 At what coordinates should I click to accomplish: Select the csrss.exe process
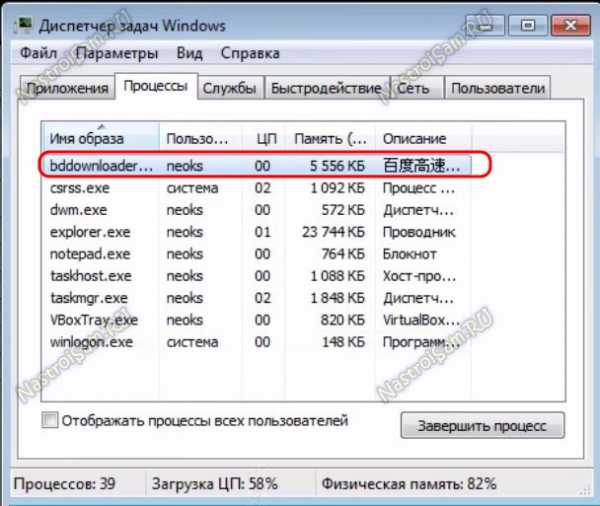[256, 188]
